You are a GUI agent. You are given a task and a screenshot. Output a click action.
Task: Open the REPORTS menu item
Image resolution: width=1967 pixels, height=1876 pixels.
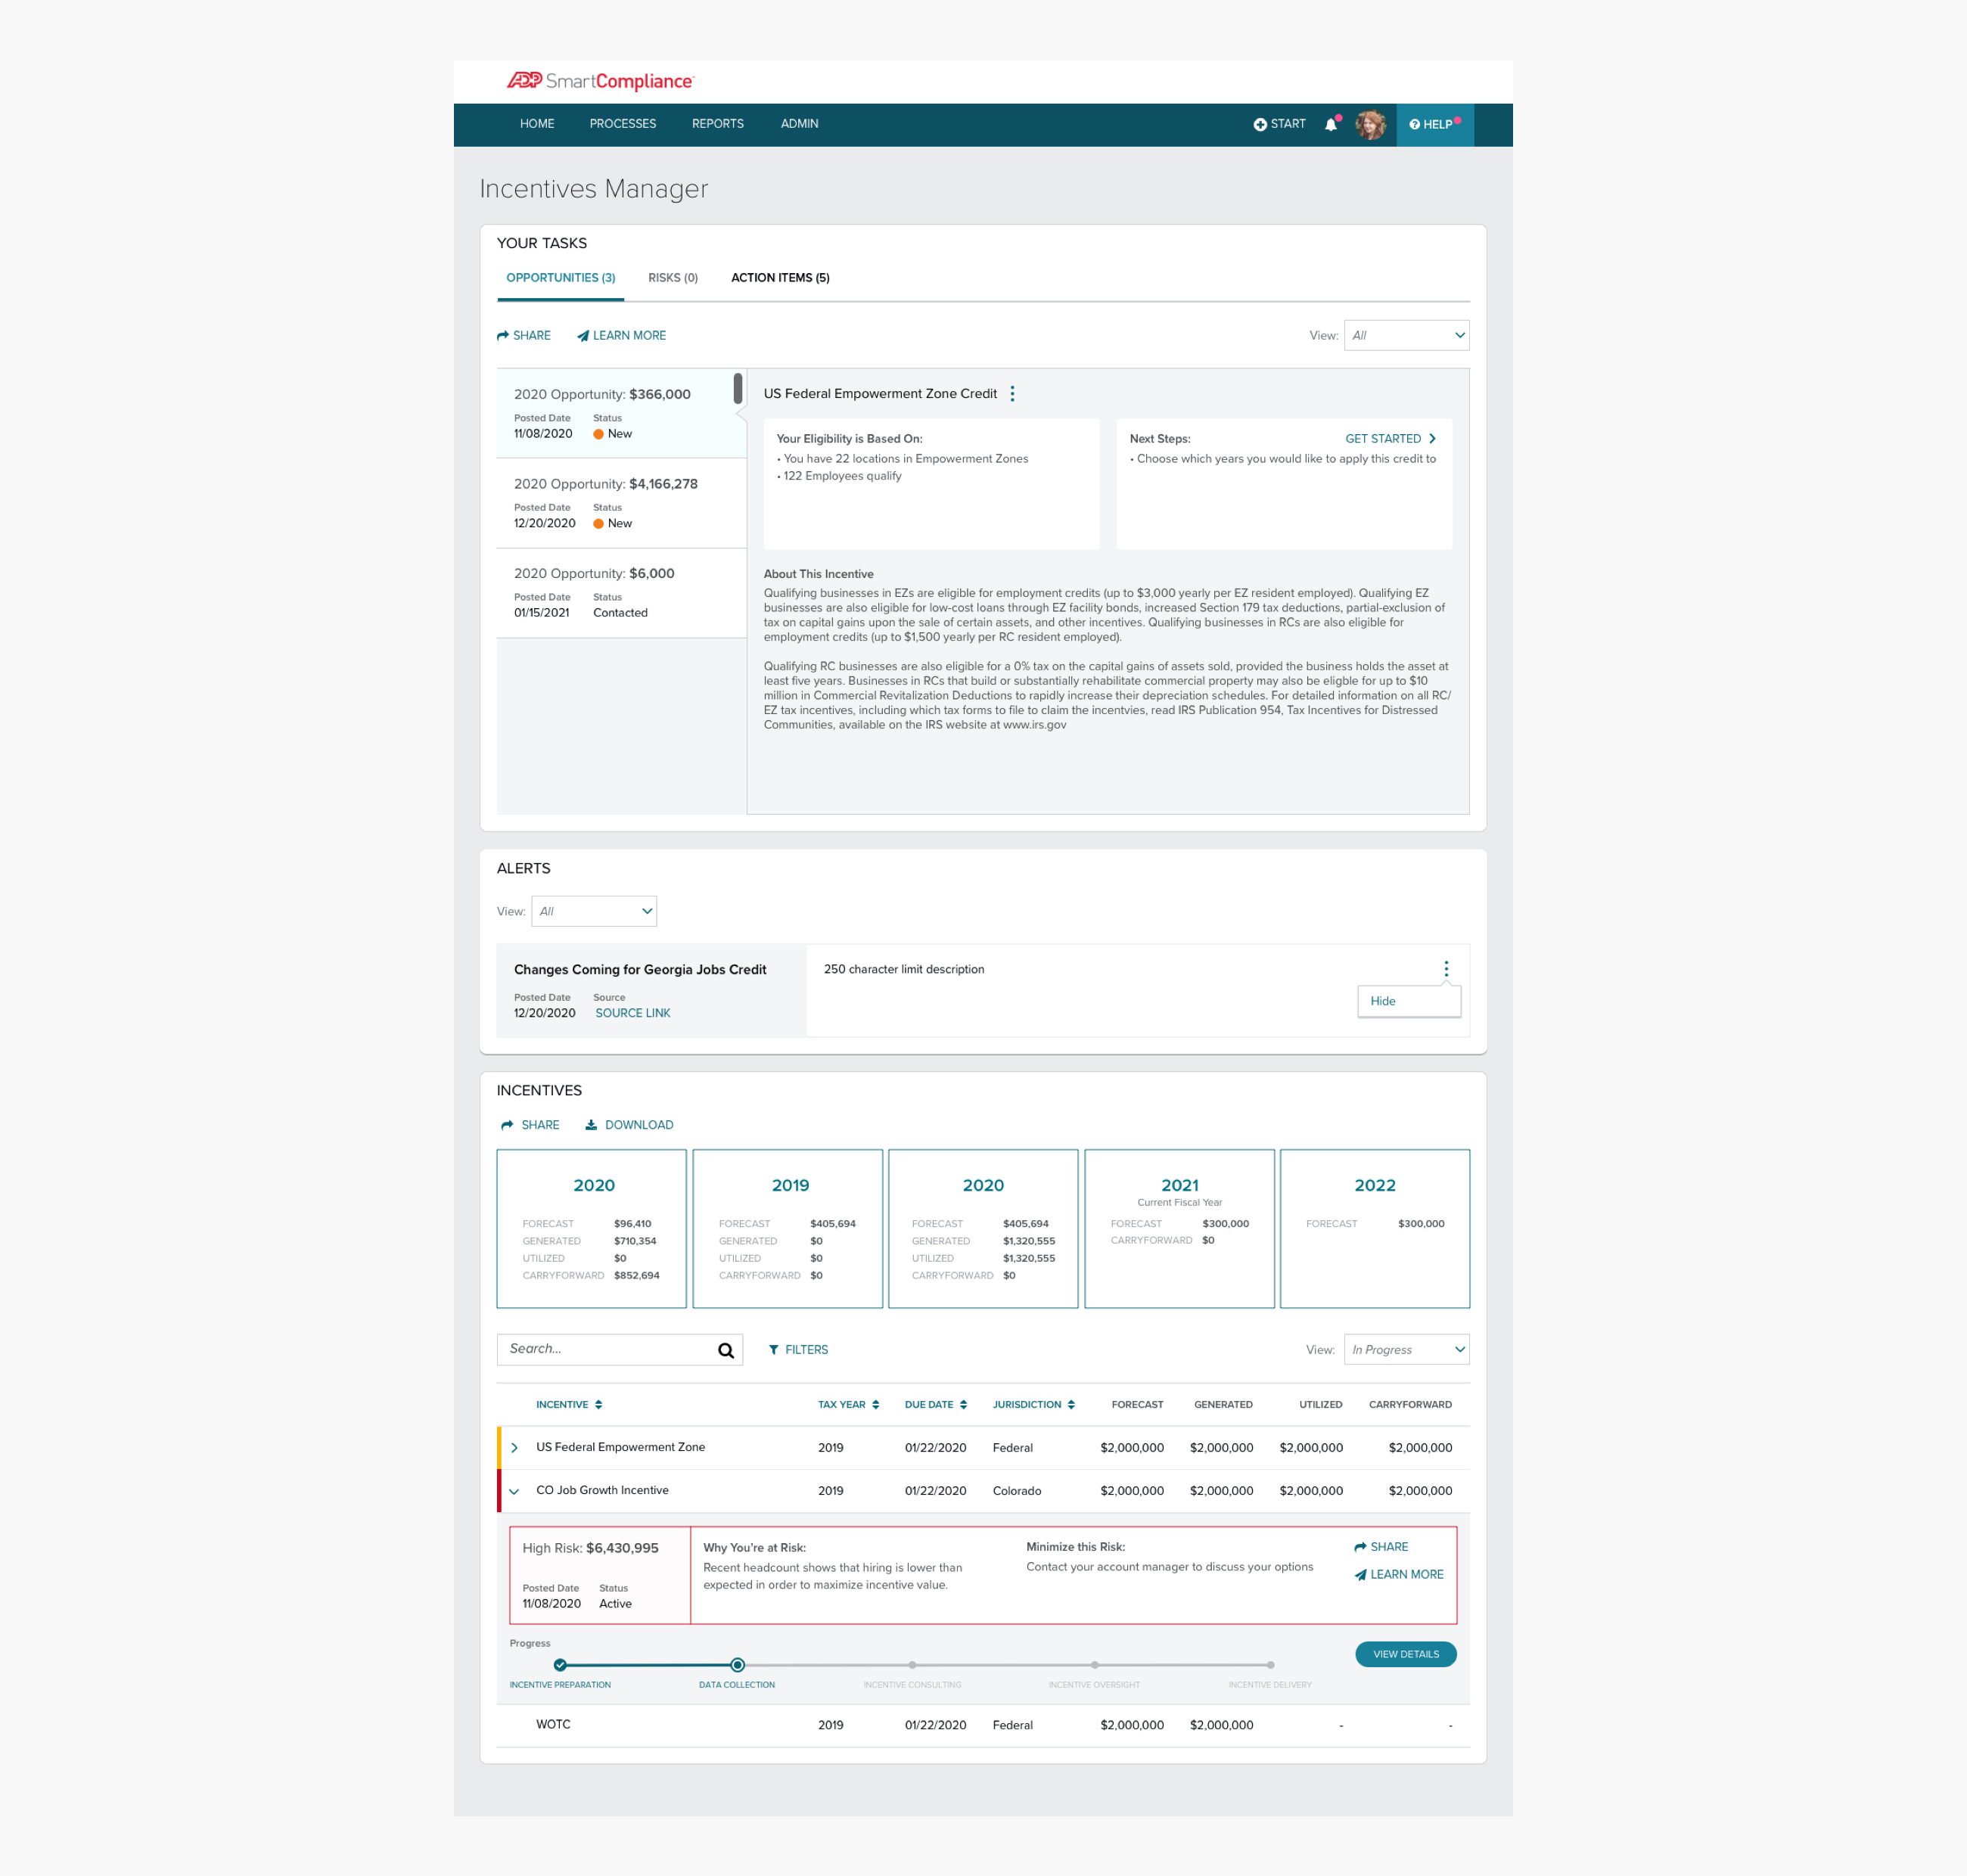pos(717,124)
